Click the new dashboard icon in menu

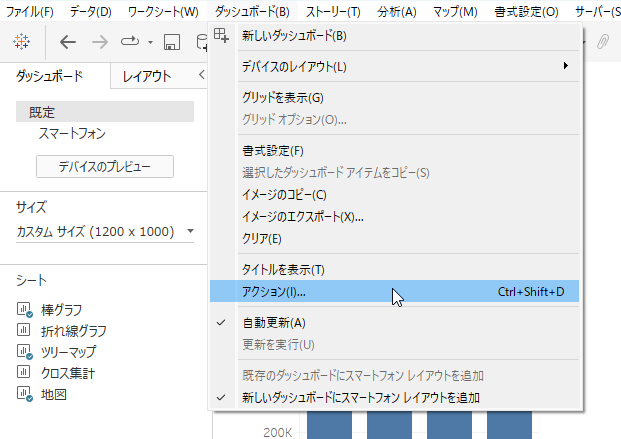pyautogui.click(x=222, y=35)
